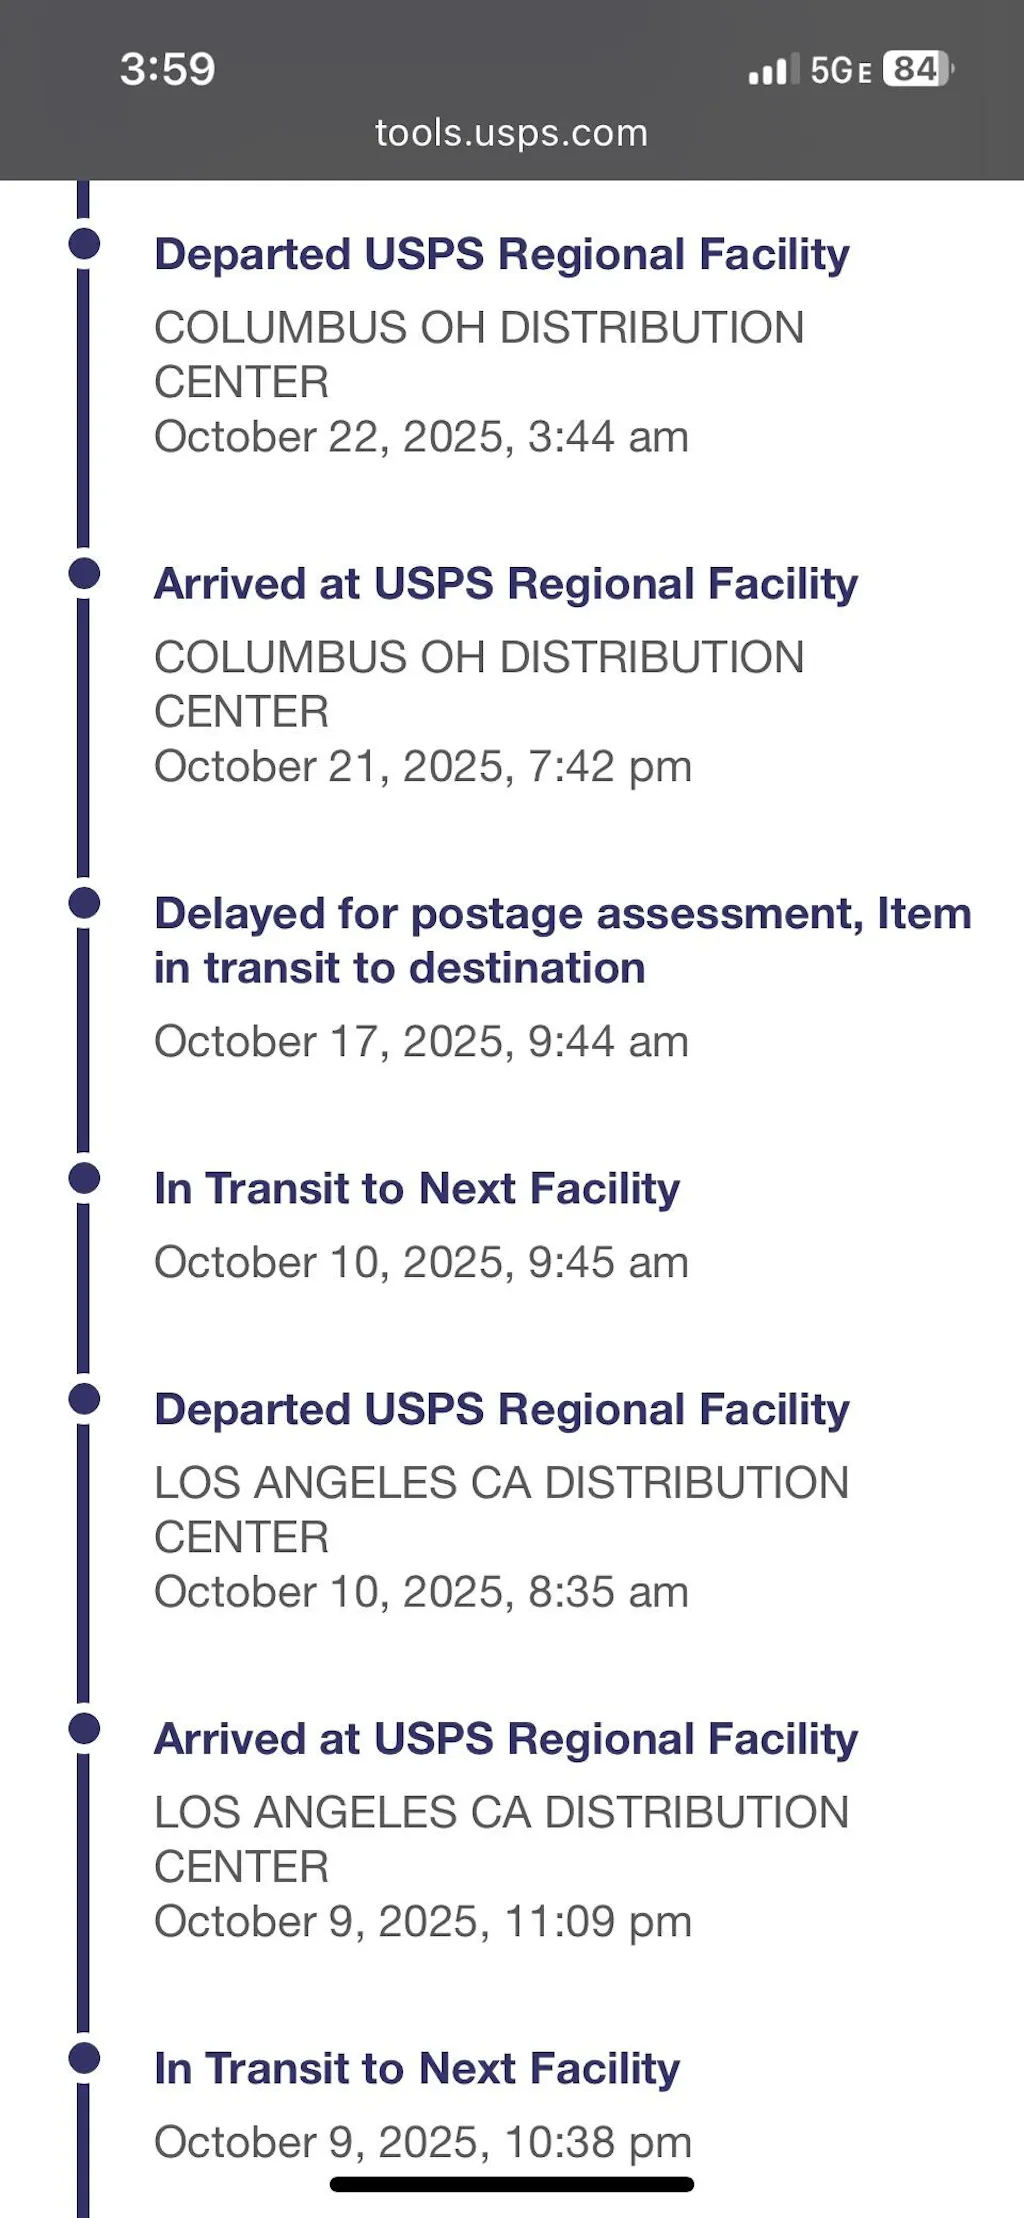Image resolution: width=1024 pixels, height=2218 pixels.
Task: Tap "Arrived at USPS Regional Facility" Los Angeles heading
Action: coord(506,1739)
